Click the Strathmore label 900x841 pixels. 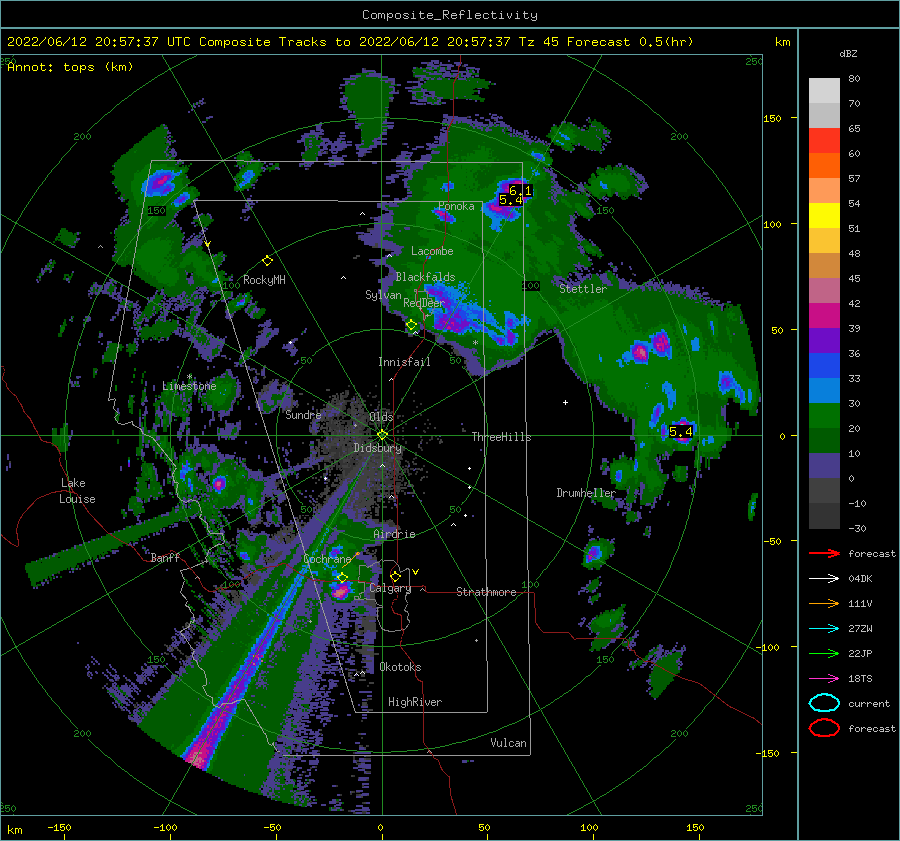coord(486,592)
